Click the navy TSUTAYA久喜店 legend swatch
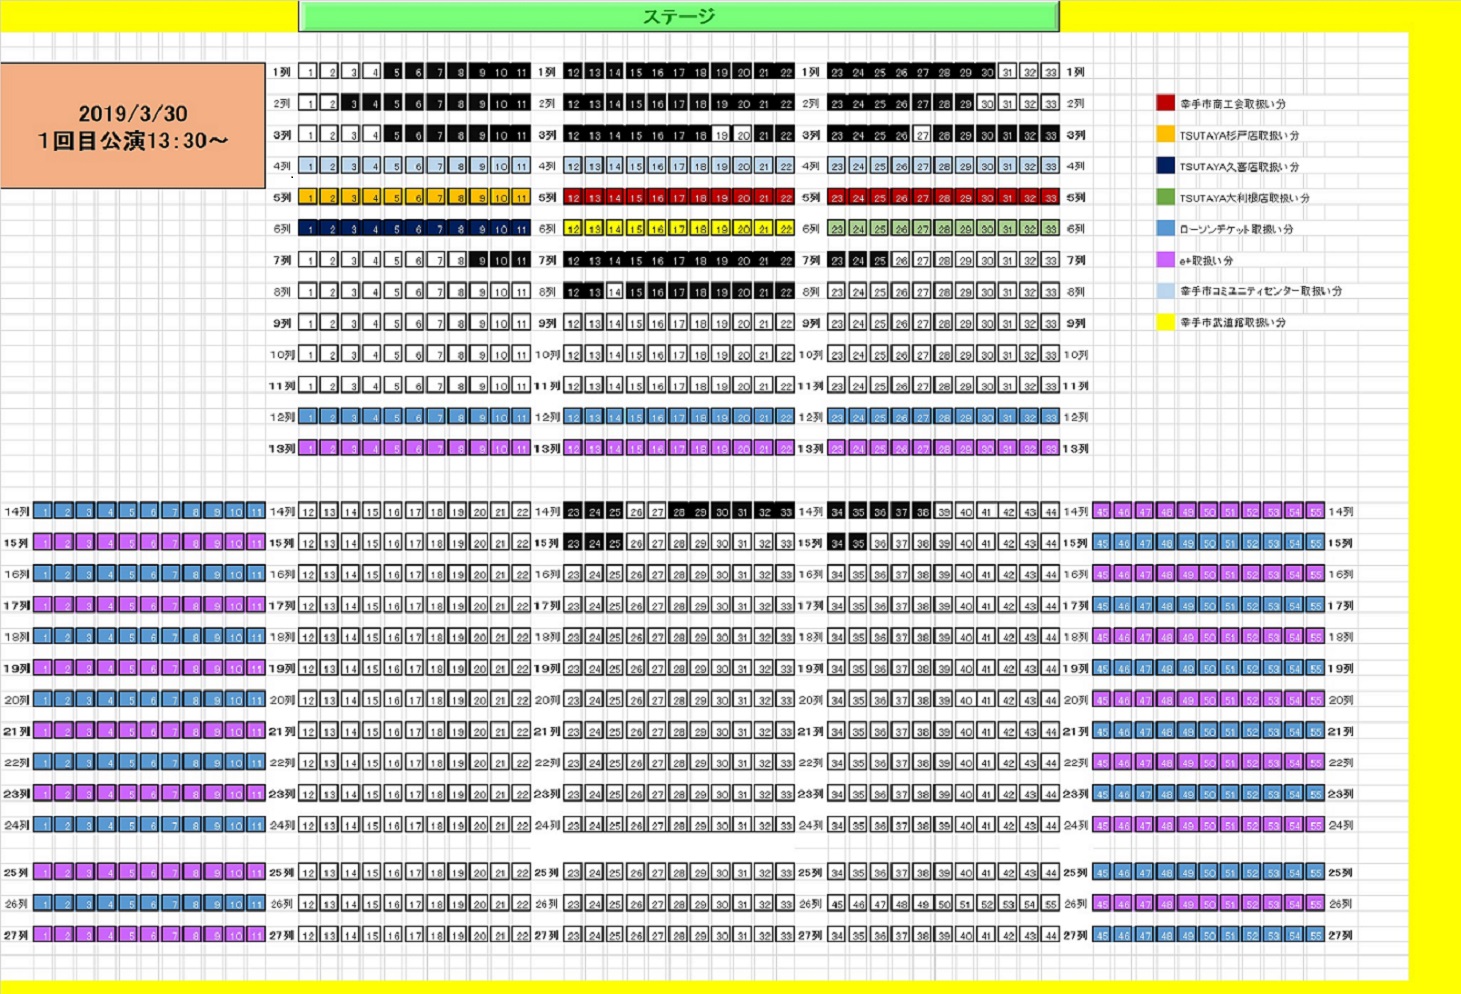The height and width of the screenshot is (994, 1461). (x=1165, y=166)
